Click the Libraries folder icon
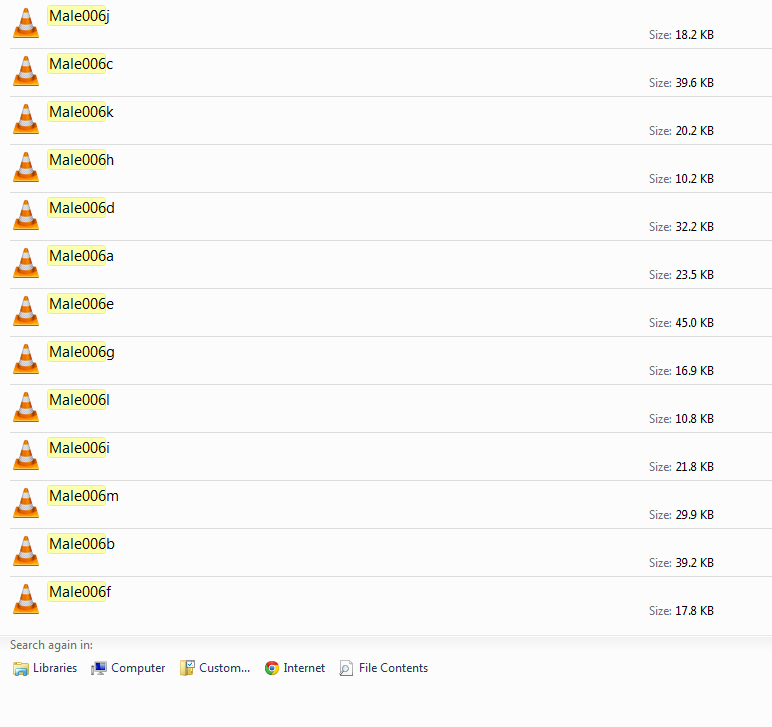Image resolution: width=772 pixels, height=727 pixels. 21,668
